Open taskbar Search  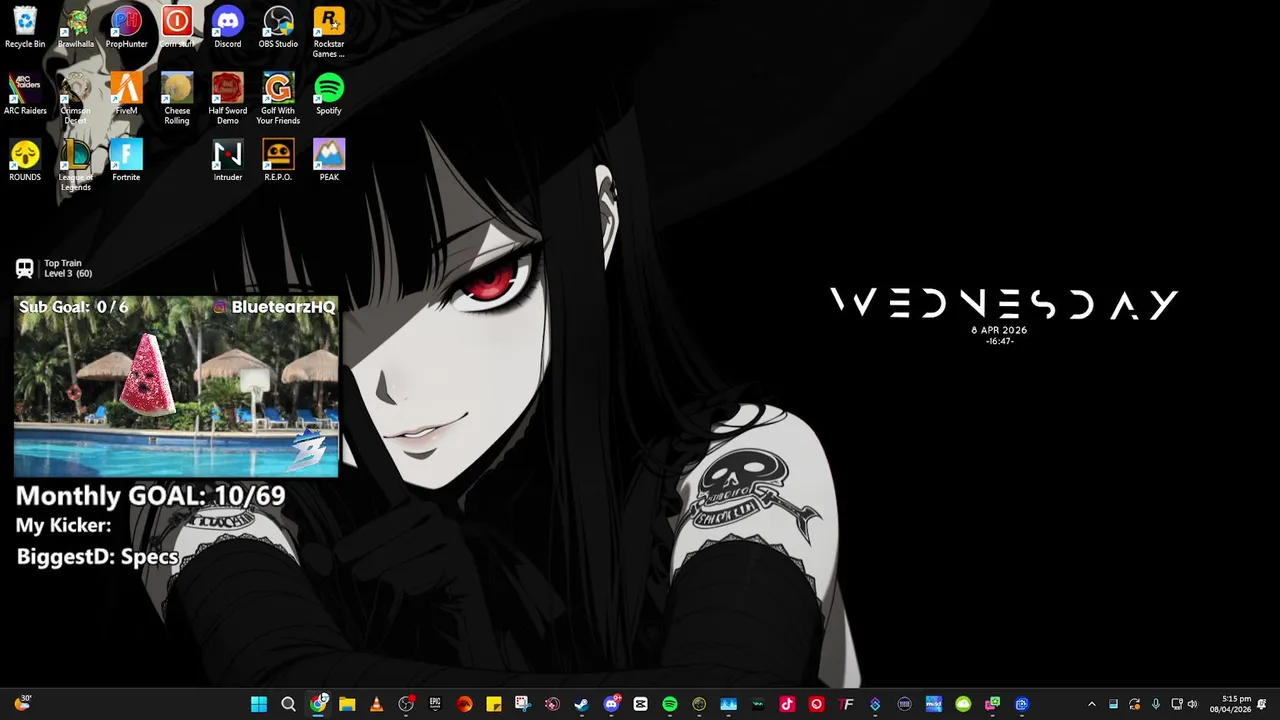pos(288,704)
